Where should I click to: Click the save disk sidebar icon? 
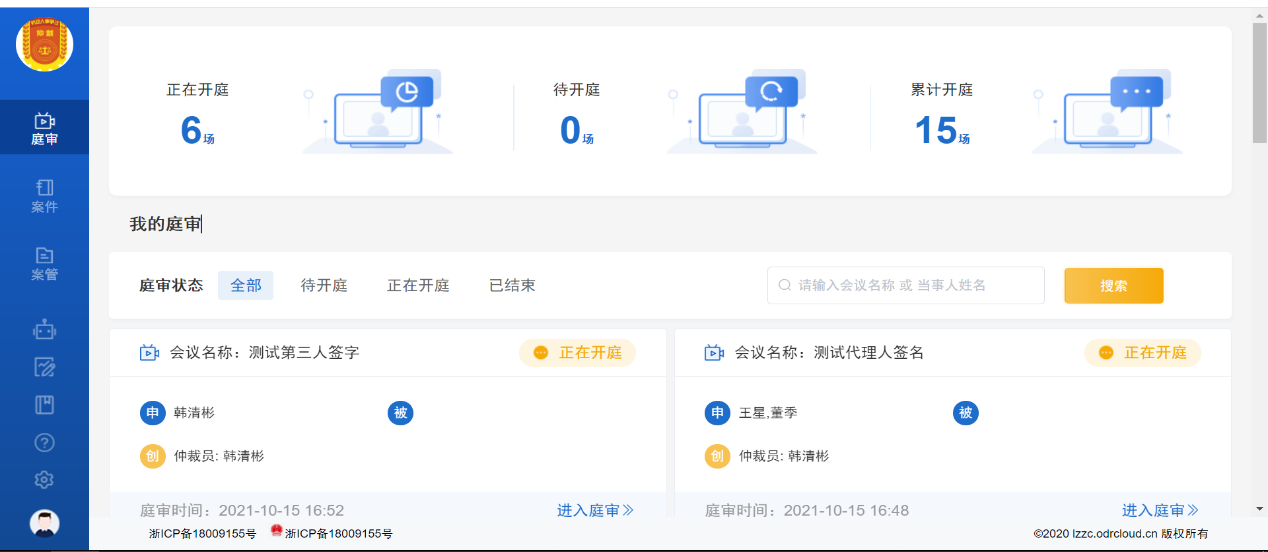44,405
